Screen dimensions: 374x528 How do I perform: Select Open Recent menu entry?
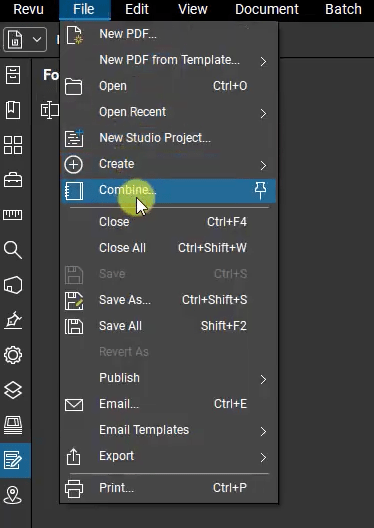pos(169,112)
